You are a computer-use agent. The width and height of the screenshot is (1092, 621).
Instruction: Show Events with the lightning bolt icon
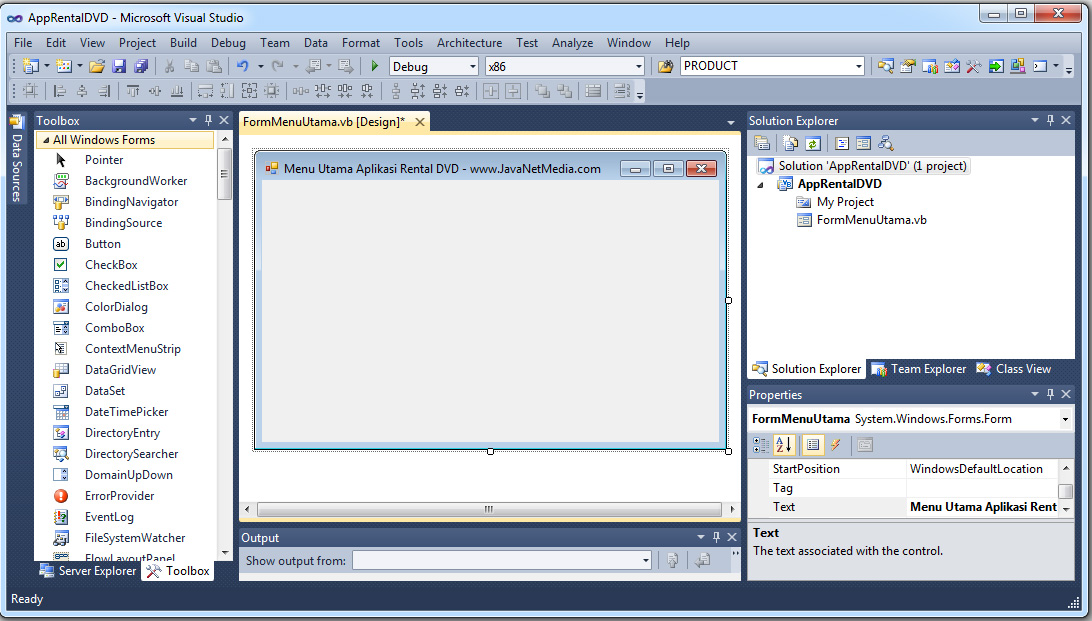835,445
